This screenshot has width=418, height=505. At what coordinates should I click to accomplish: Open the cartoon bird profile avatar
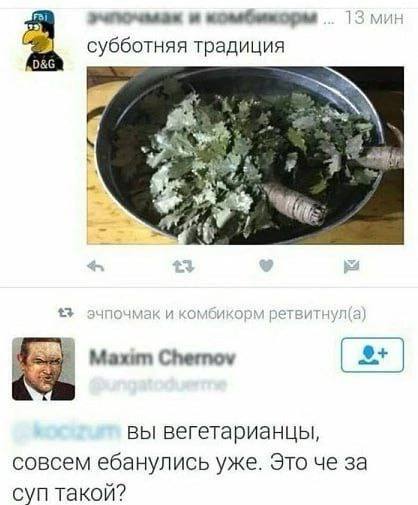[x=43, y=41]
